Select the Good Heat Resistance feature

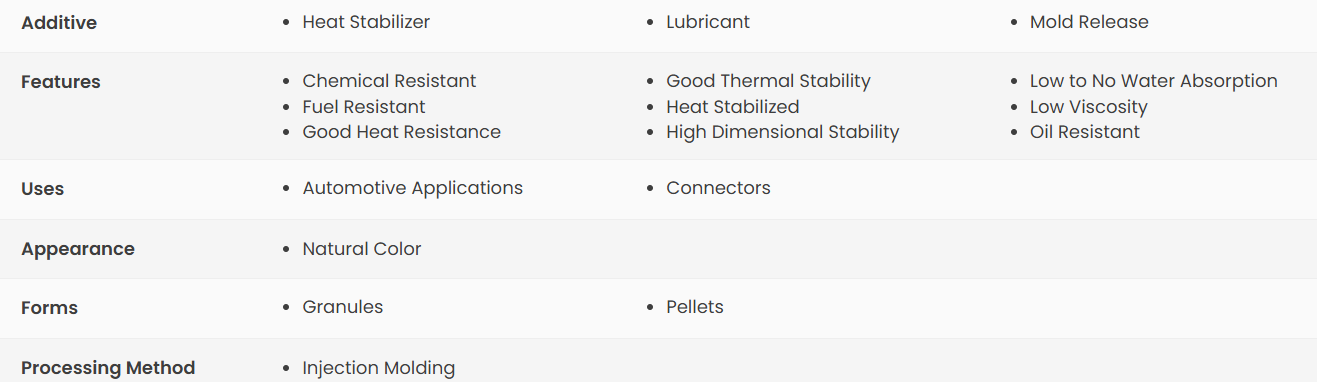(x=402, y=132)
